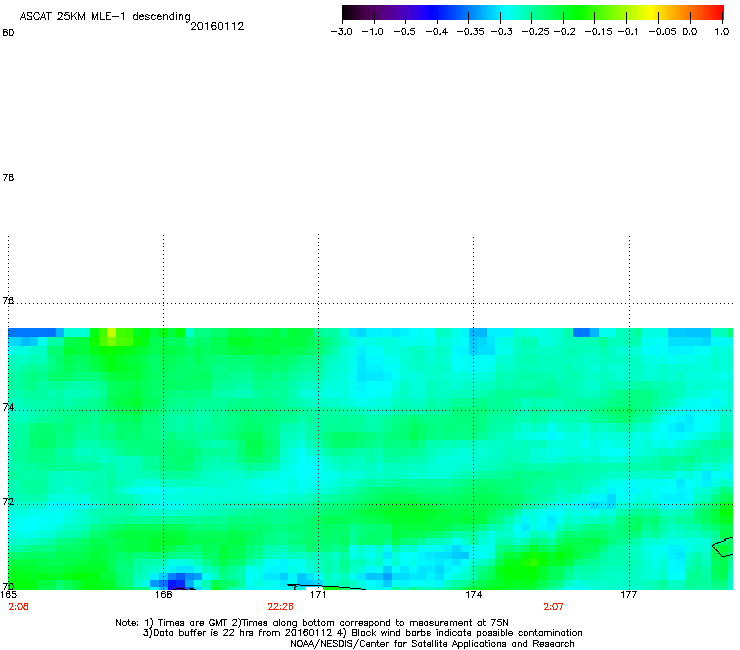Click the ASCAT 25KM MLE-1 descending title
740x650 pixels.
click(105, 17)
